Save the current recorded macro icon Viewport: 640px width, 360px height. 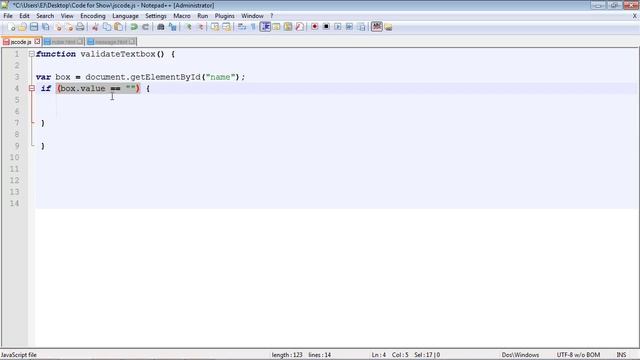click(361, 27)
